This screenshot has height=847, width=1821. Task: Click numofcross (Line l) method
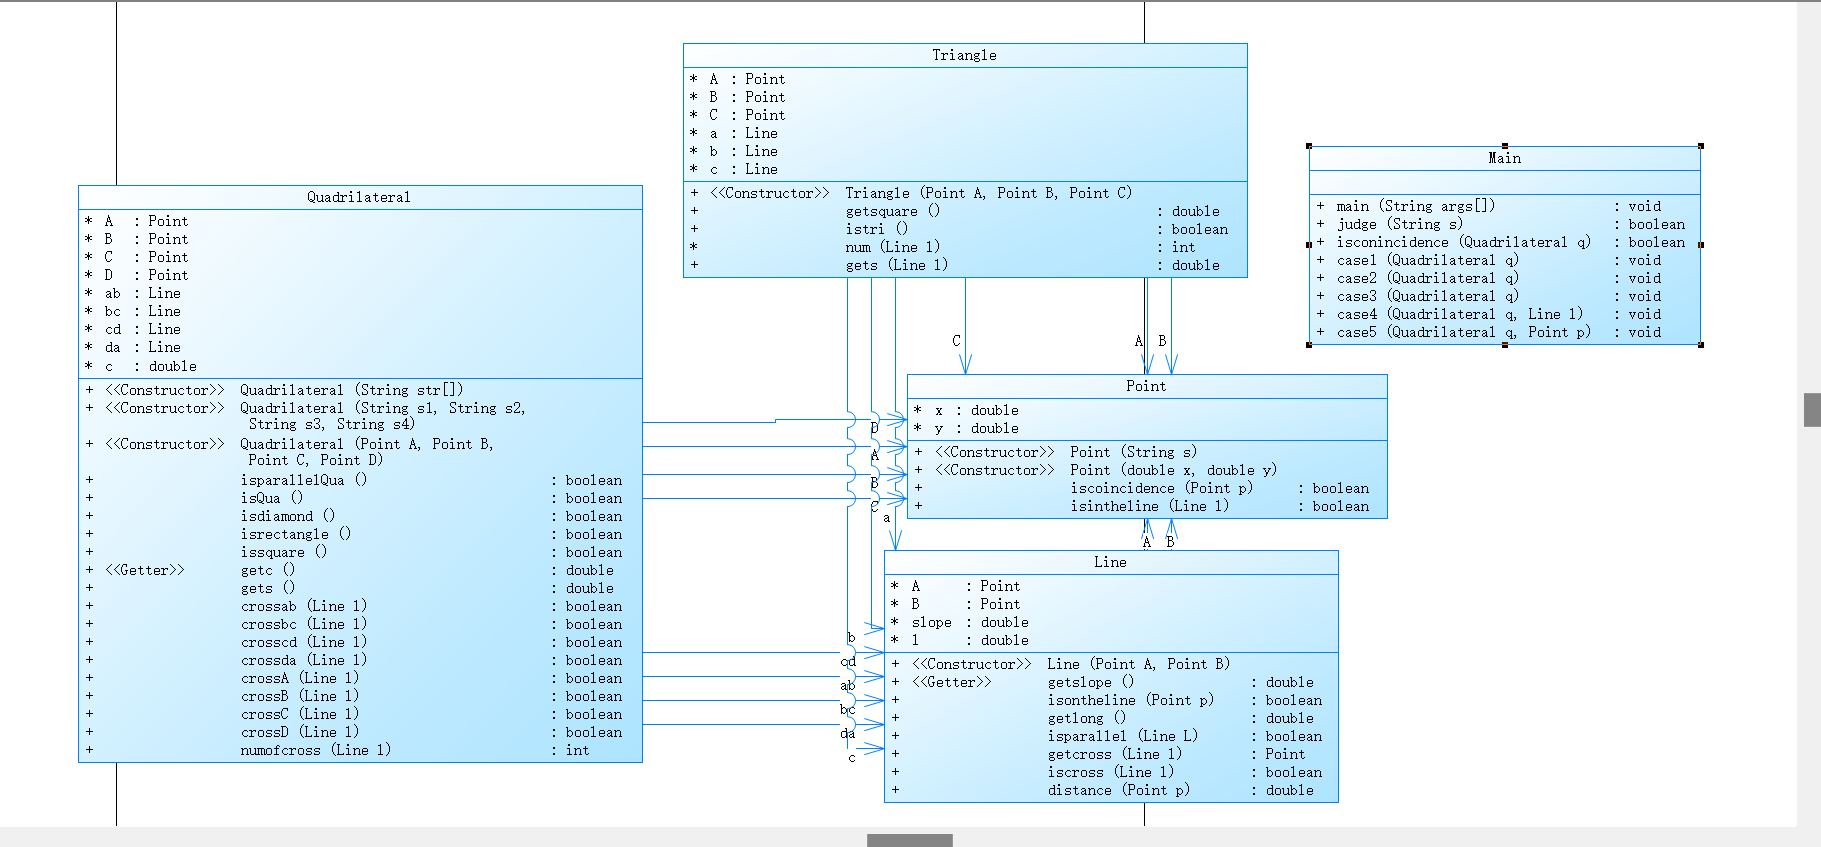coord(360,751)
